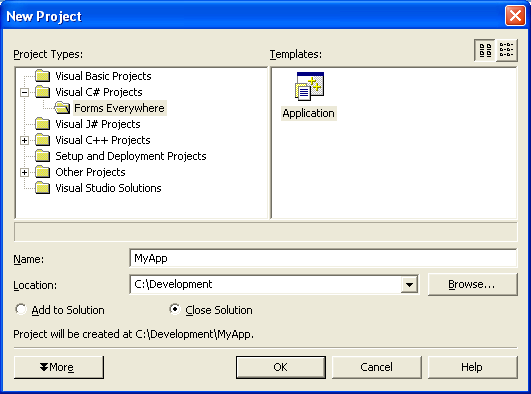Click OK to create the project
Viewport: 531px width, 394px height.
(x=281, y=367)
